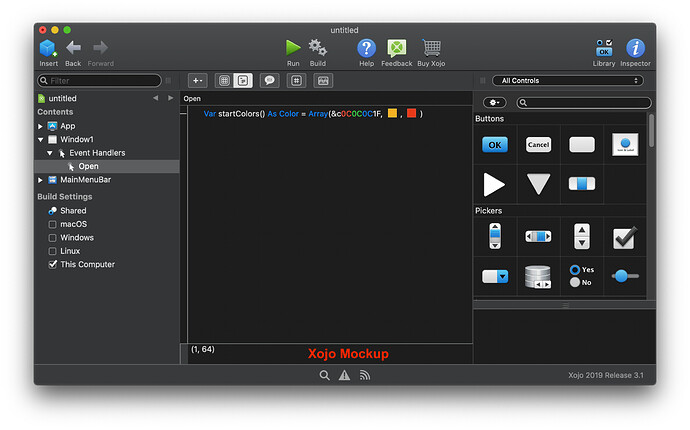Expand the App item
This screenshot has height=430, width=690.
click(40, 126)
